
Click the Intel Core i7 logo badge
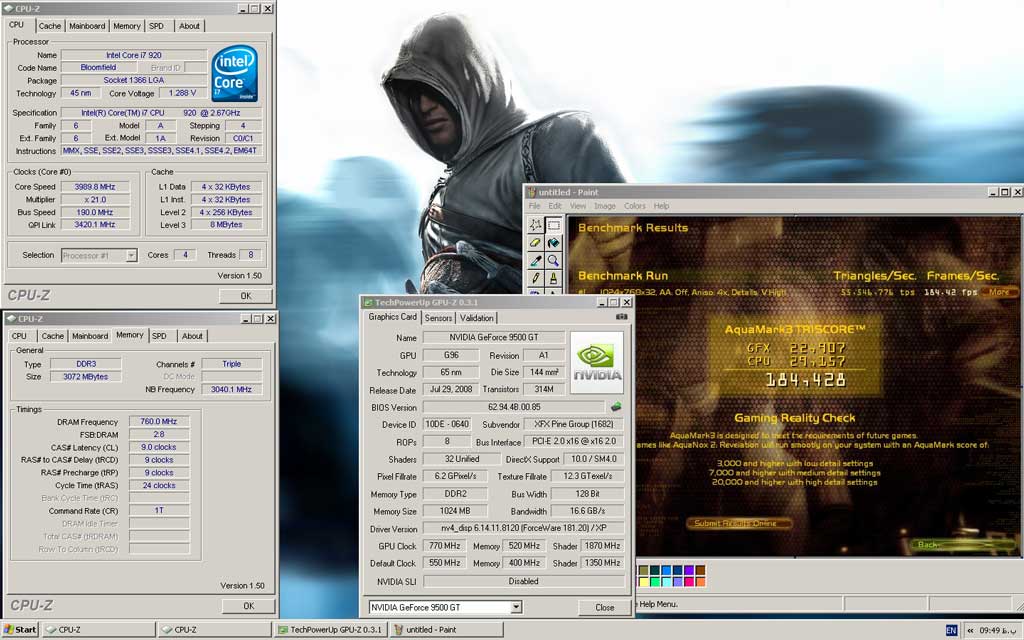(234, 73)
